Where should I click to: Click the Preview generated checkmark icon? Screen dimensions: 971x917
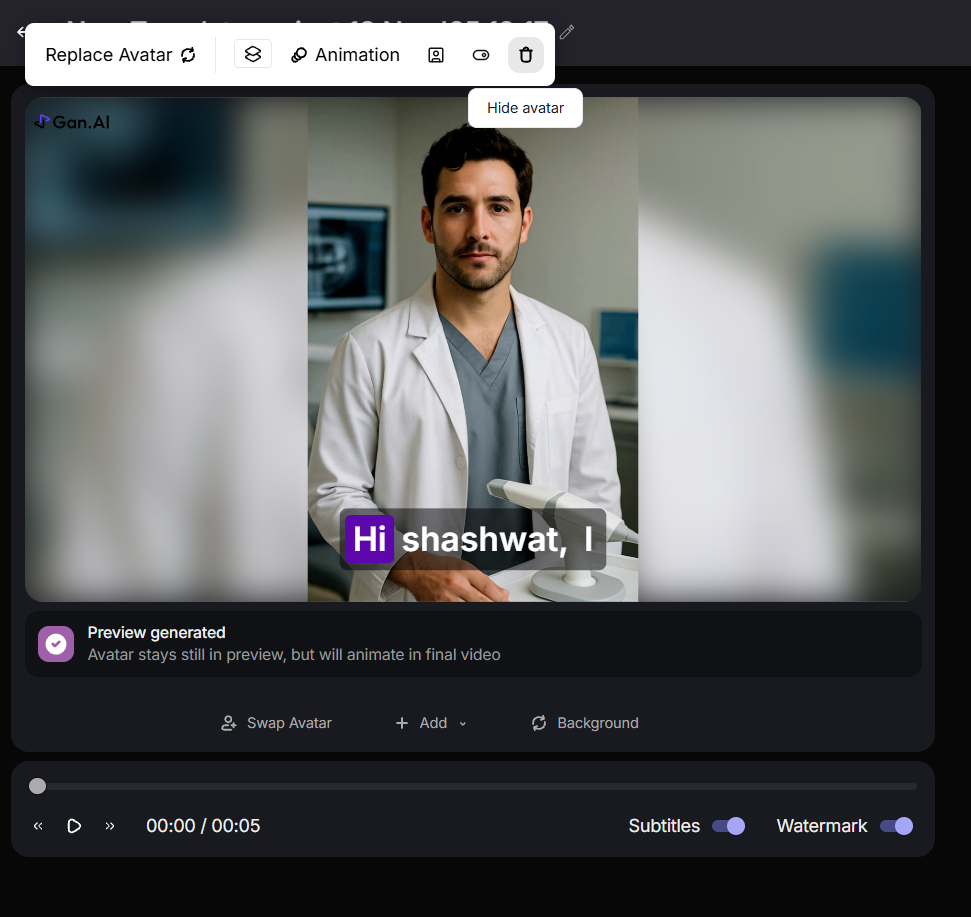point(56,644)
